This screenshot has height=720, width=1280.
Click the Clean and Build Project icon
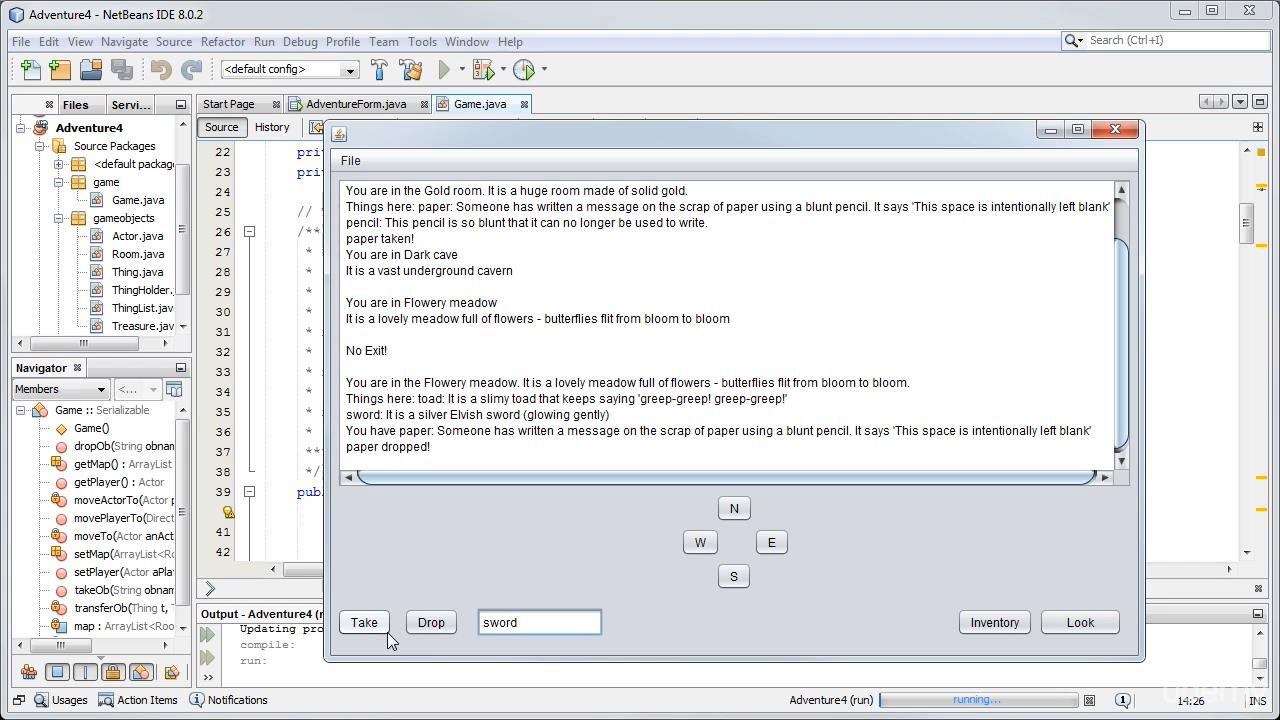(410, 69)
